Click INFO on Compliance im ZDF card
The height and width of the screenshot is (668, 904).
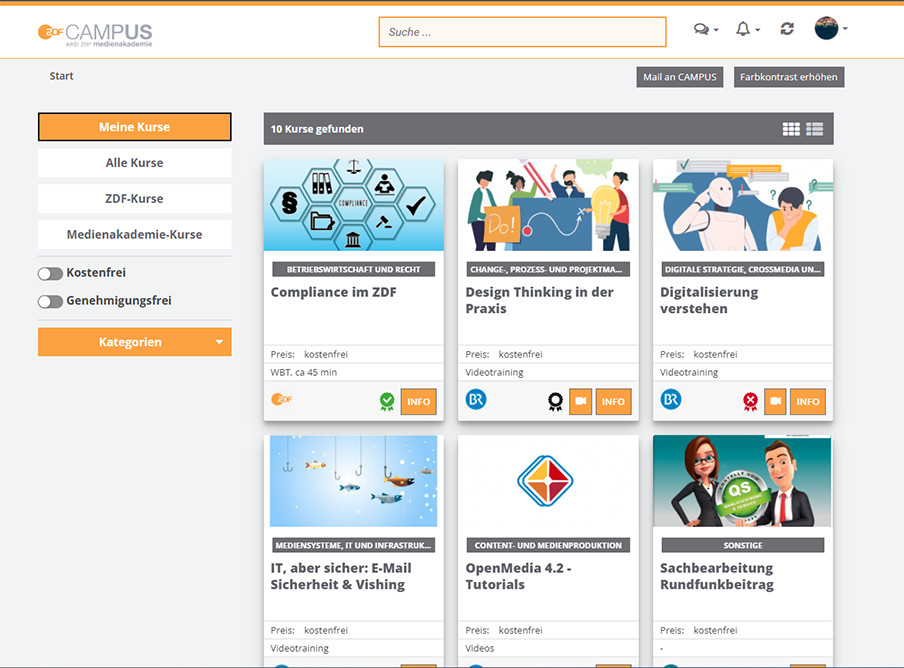pyautogui.click(x=419, y=401)
